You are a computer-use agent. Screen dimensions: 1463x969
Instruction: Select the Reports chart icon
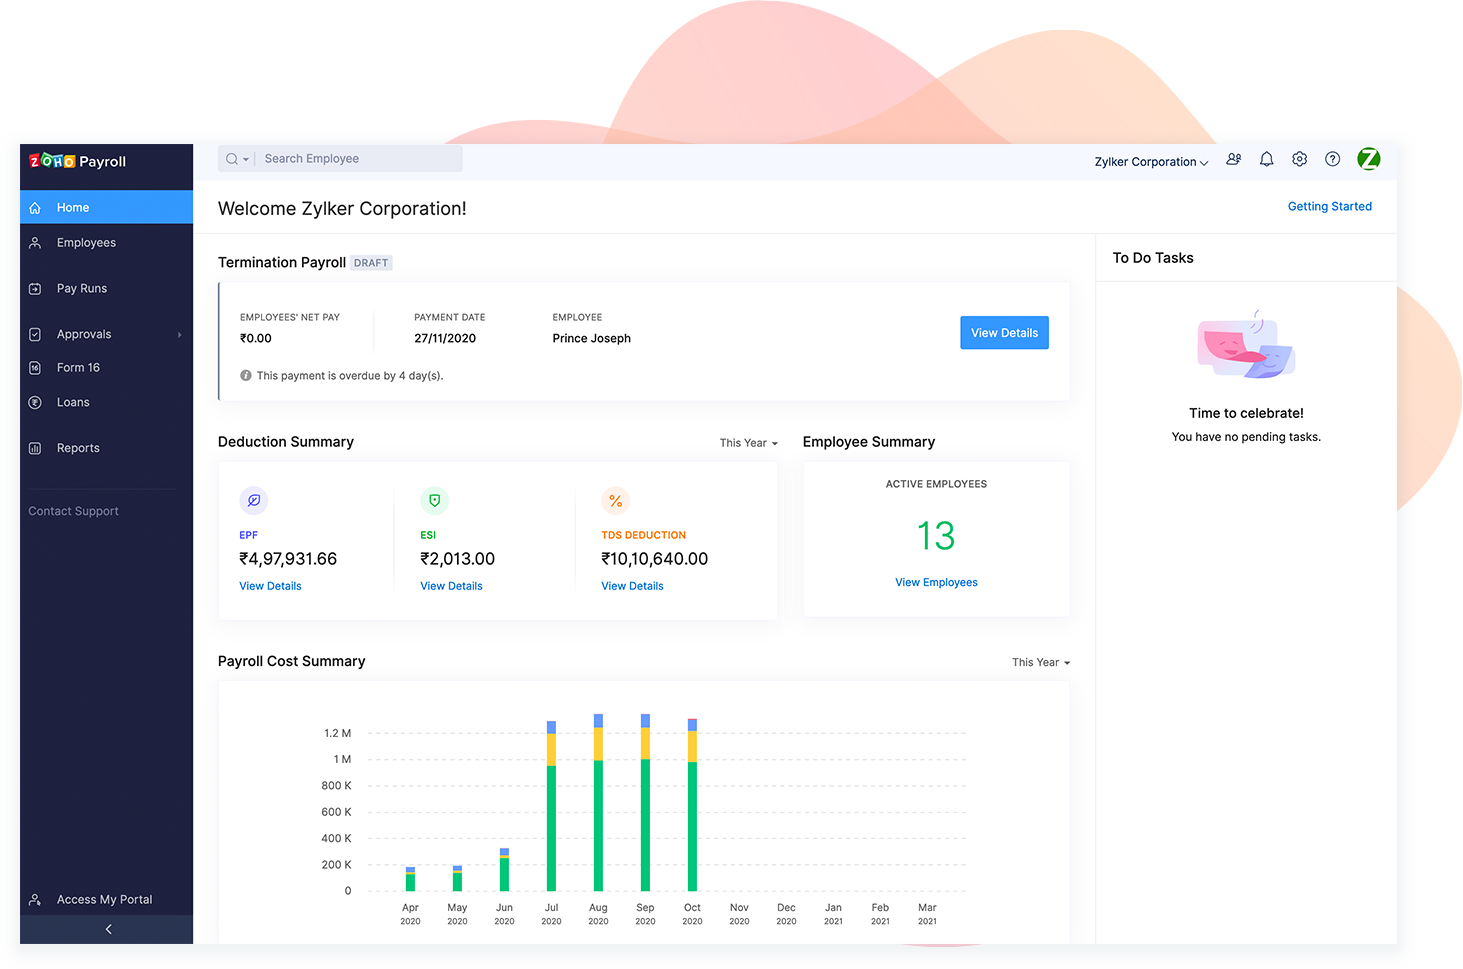coord(35,448)
